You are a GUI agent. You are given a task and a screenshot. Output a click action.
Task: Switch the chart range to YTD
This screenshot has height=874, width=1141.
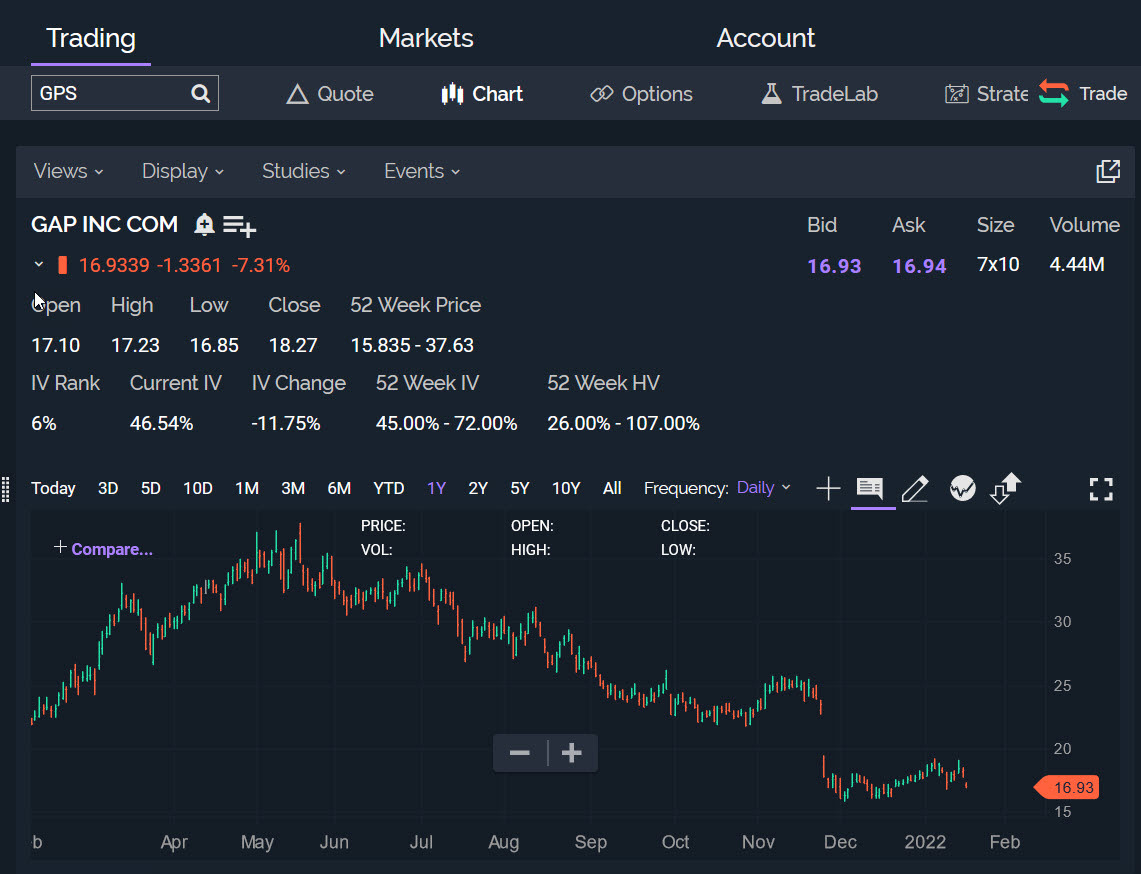pos(388,488)
